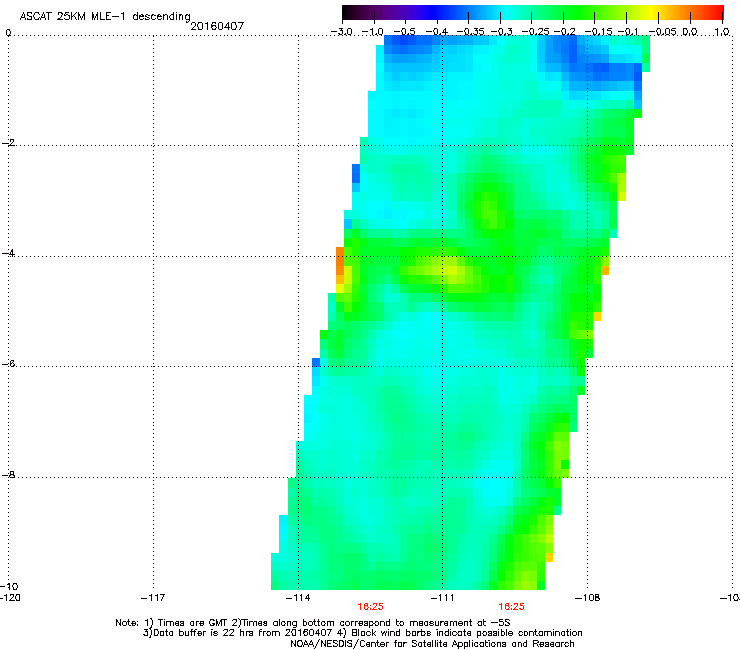Click the "-0.4" color bar label

click(x=437, y=32)
